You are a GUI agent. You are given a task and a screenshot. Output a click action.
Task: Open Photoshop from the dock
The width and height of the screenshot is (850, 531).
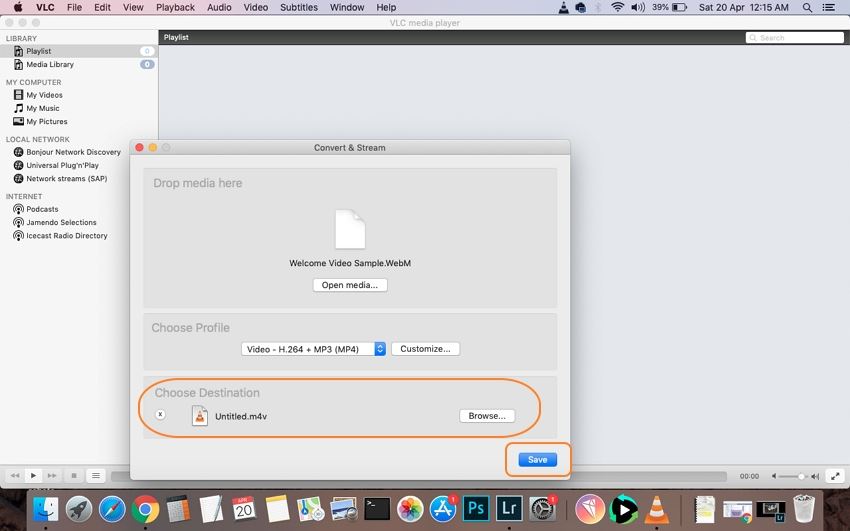(476, 509)
